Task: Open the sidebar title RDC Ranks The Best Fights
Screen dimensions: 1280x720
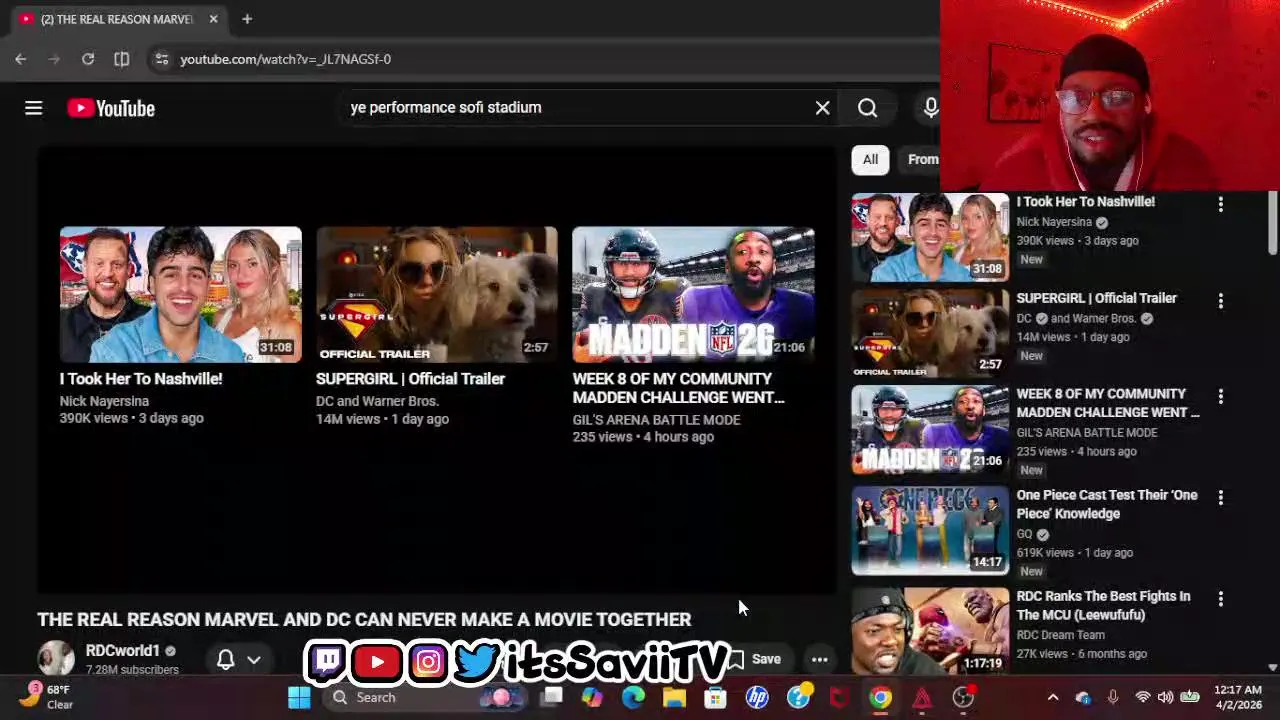Action: click(x=1103, y=605)
